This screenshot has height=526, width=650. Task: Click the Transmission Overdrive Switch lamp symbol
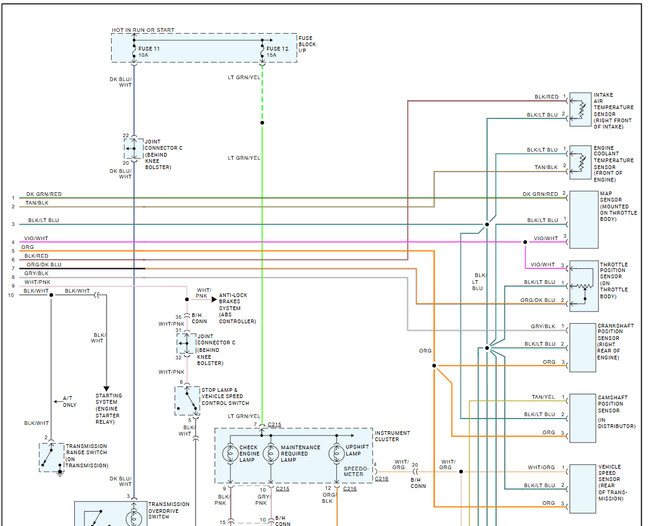pos(134,519)
